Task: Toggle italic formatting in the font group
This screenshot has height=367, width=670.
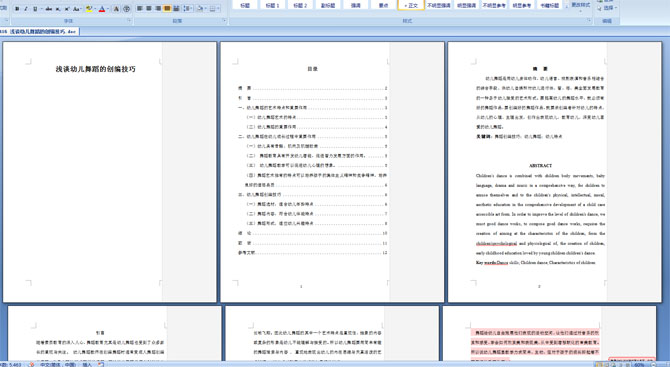Action: click(26, 9)
